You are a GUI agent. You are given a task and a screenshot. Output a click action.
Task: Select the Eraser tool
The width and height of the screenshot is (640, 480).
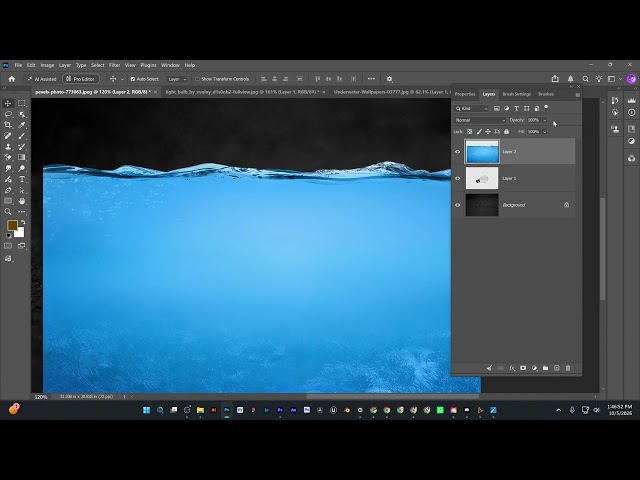(x=8, y=157)
